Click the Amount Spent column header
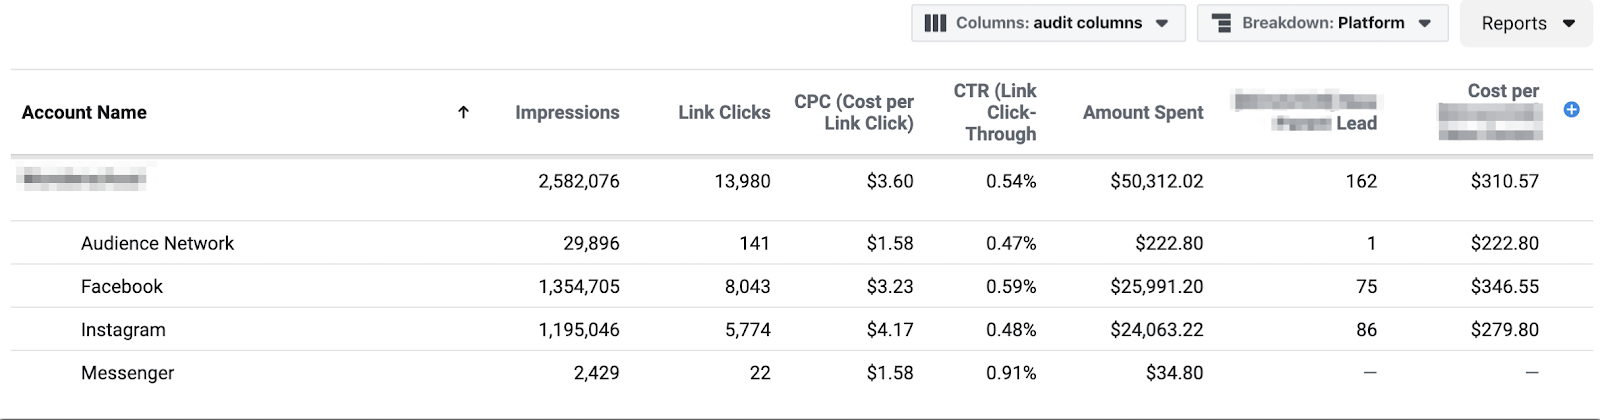Image resolution: width=1600 pixels, height=420 pixels. pyautogui.click(x=1143, y=113)
